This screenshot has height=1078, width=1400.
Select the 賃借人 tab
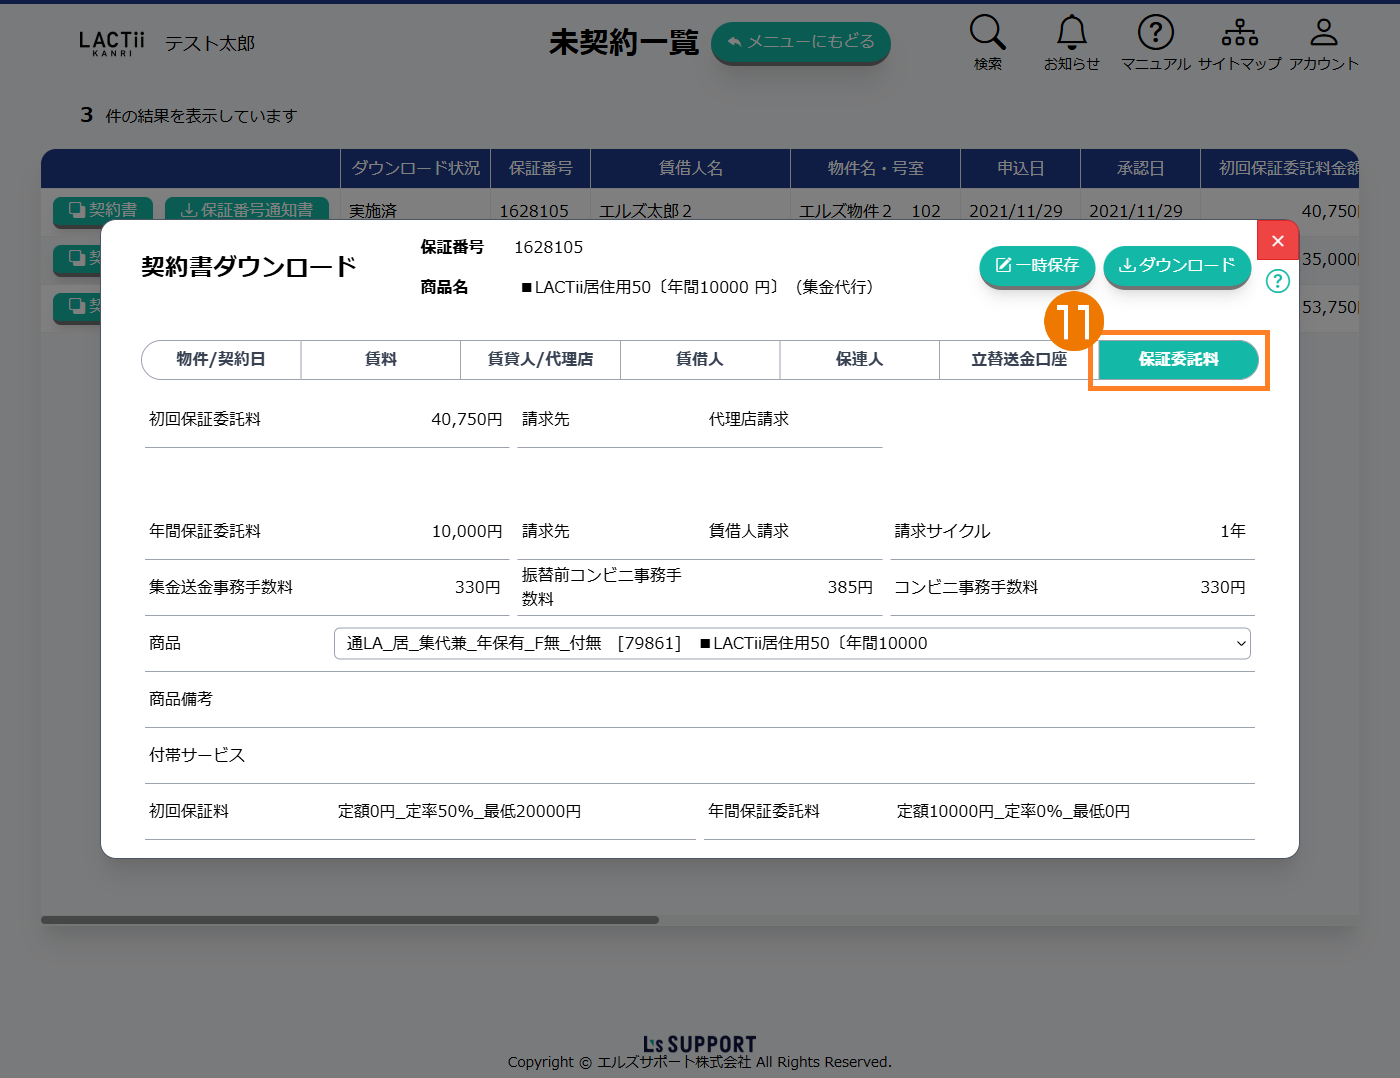pos(699,359)
